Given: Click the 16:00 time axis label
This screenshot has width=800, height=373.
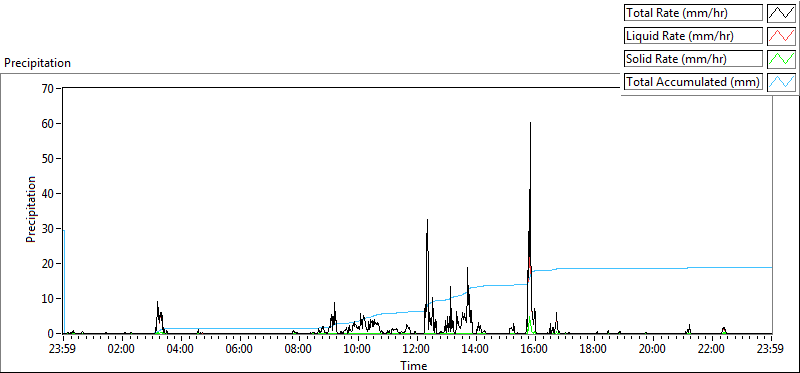Looking at the screenshot, I should click(x=535, y=350).
